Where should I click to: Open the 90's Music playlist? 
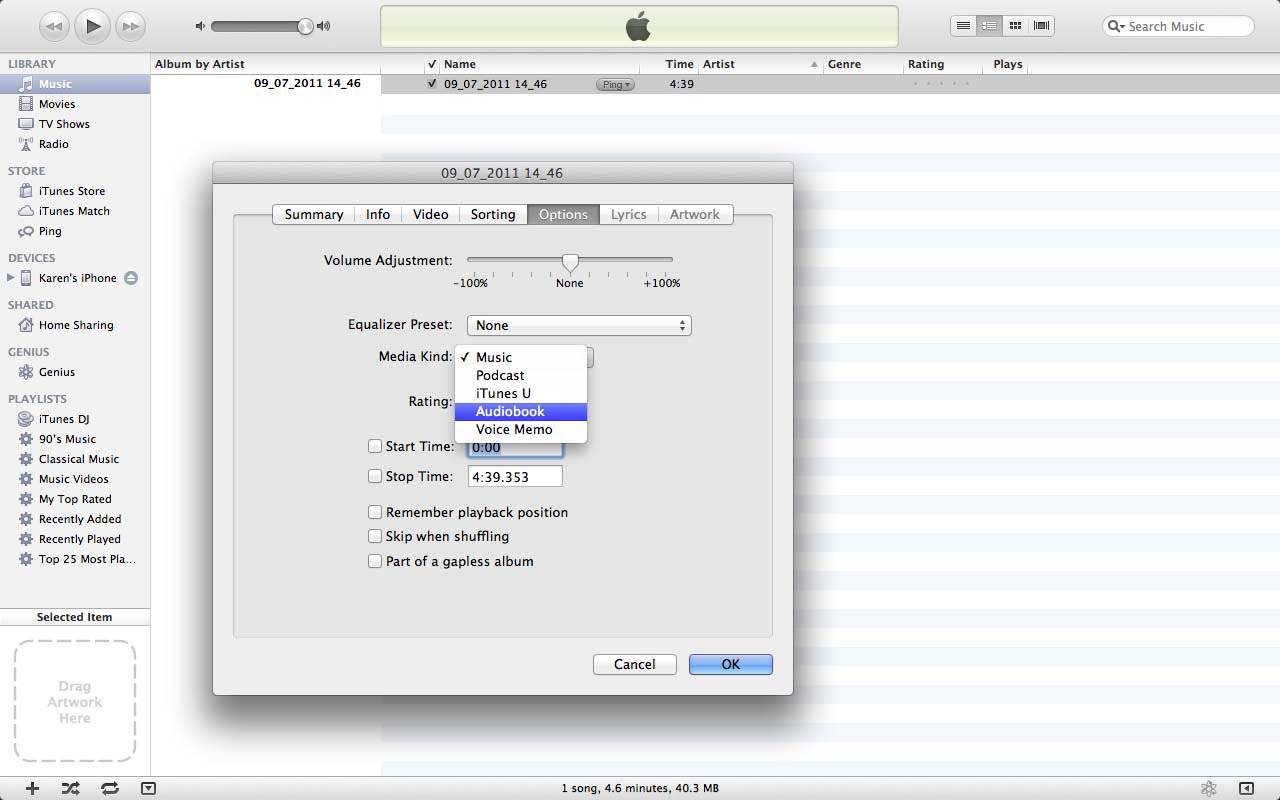pyautogui.click(x=75, y=439)
